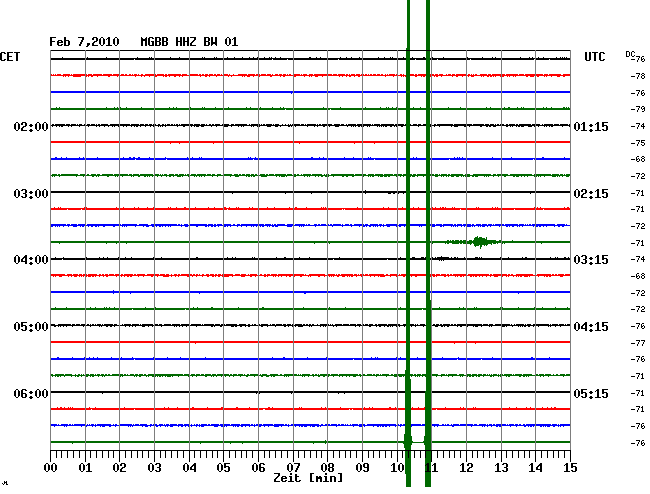Pick the "14" minute tick label
The height and width of the screenshot is (494, 650).
[x=536, y=467]
